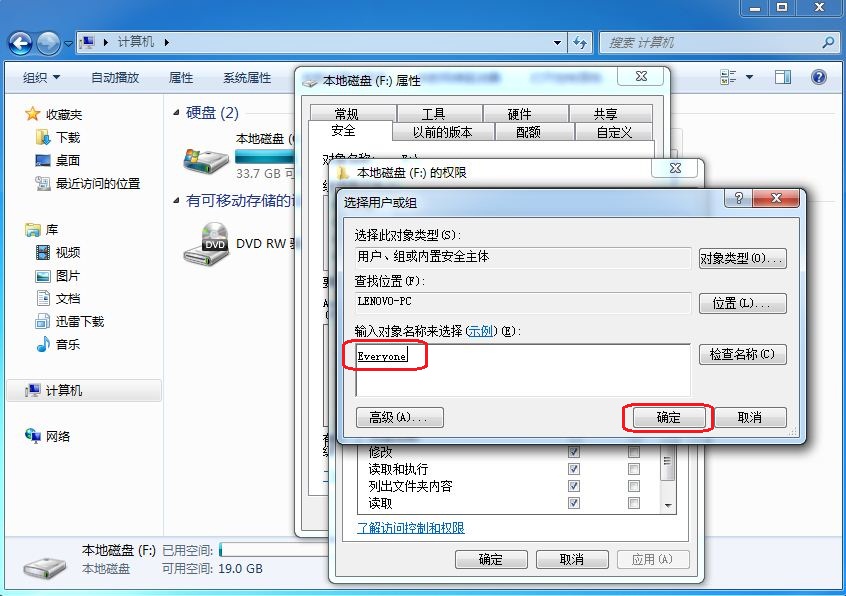Open the 组织 dropdown menu
The image size is (846, 596).
pos(41,77)
